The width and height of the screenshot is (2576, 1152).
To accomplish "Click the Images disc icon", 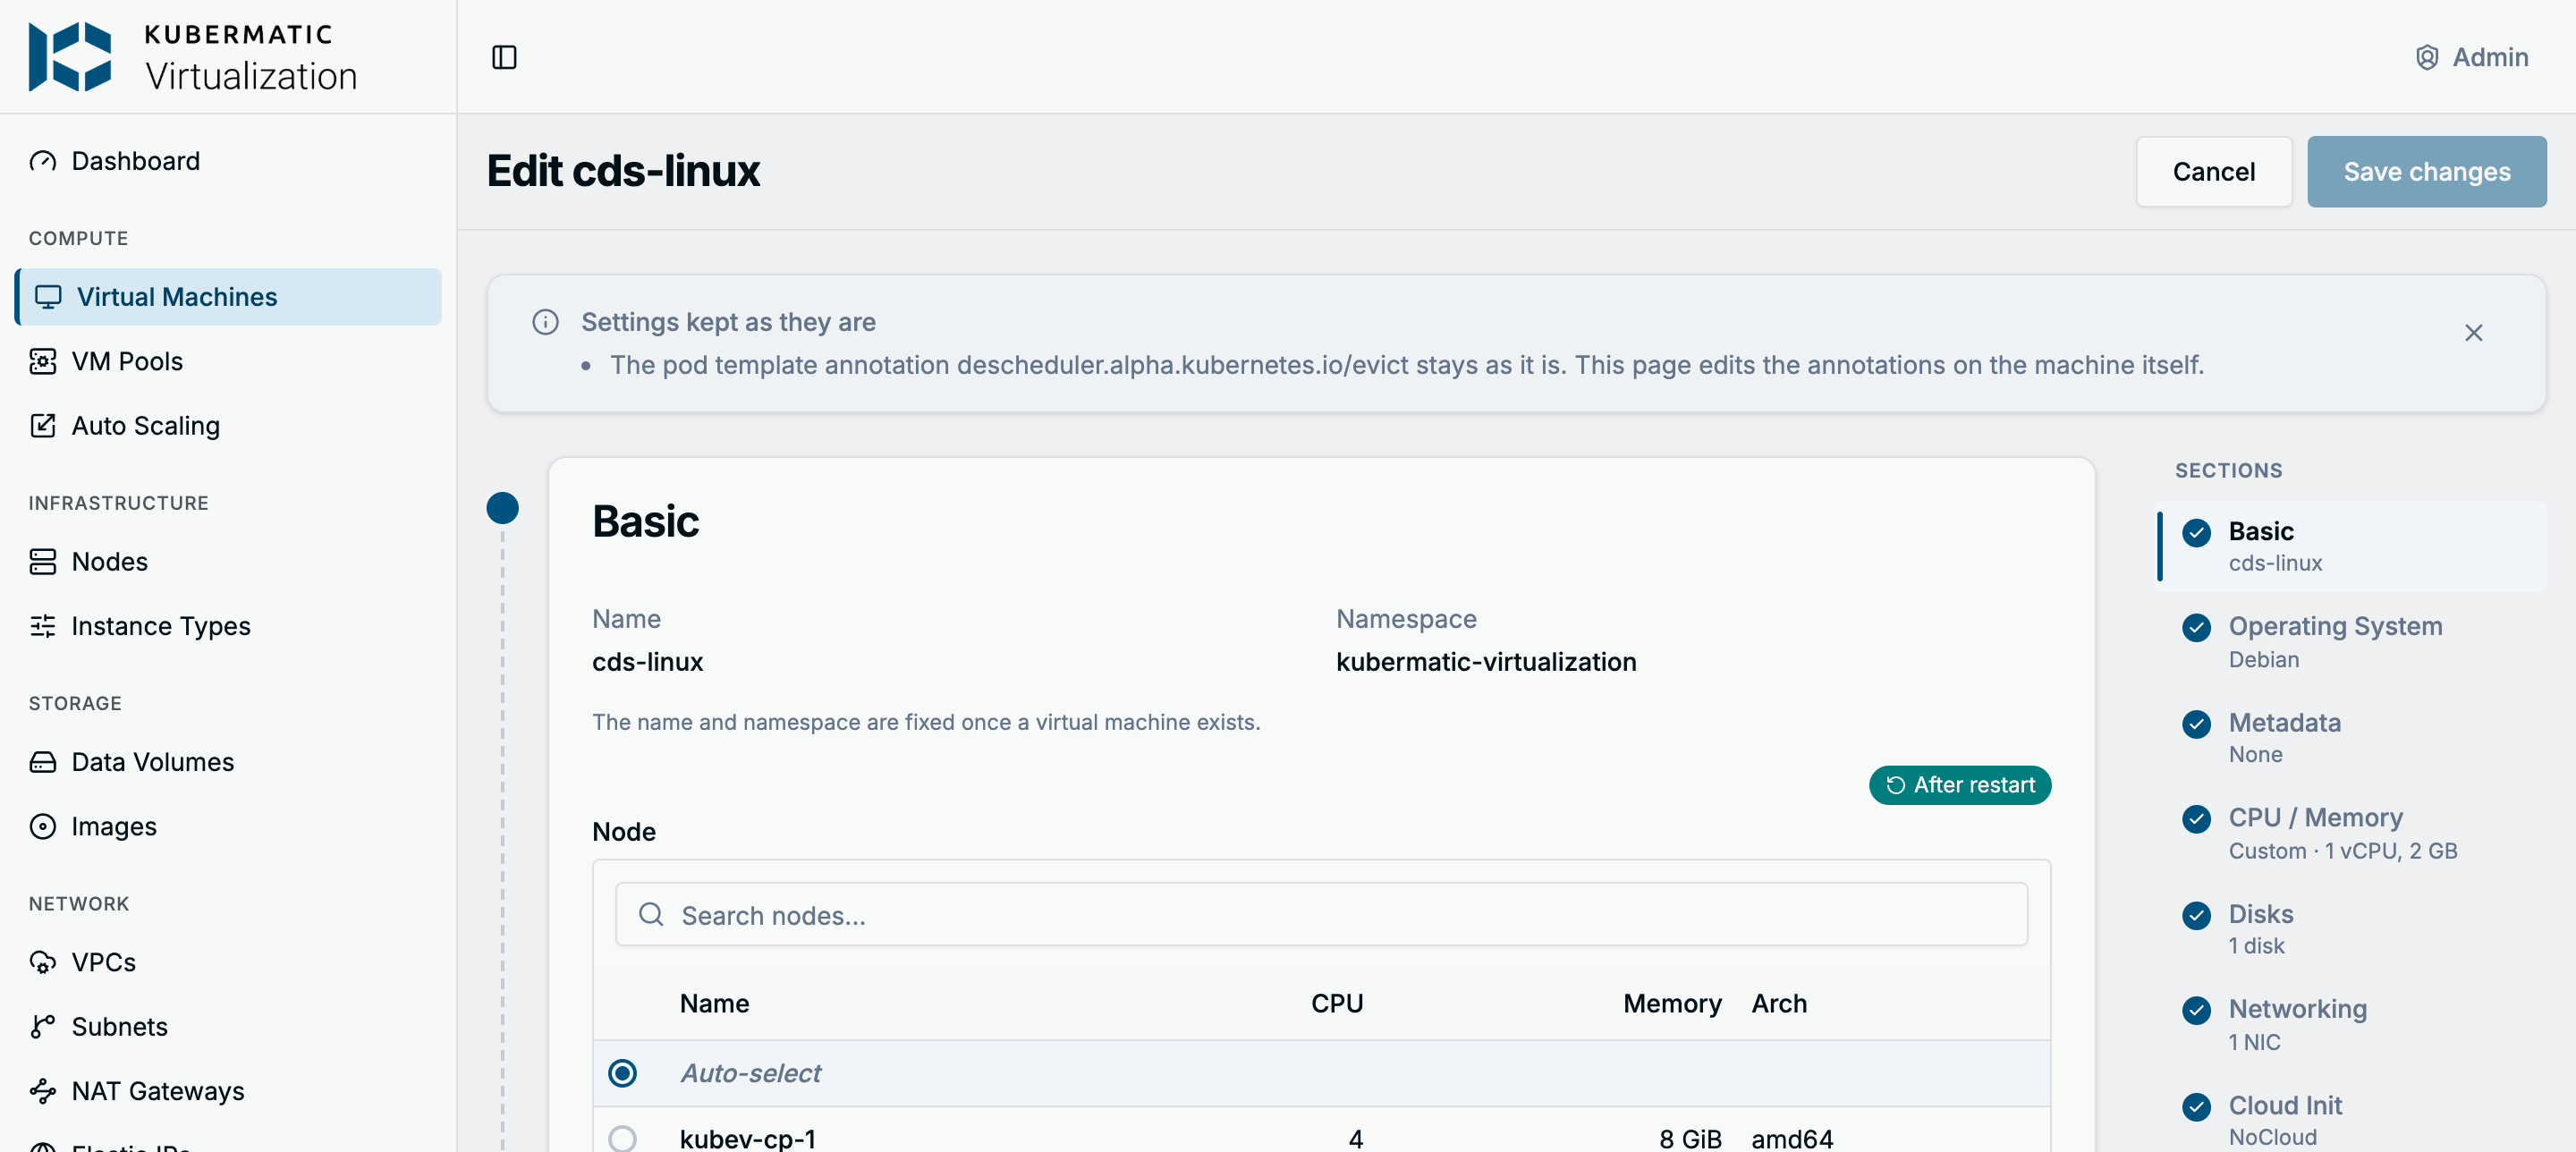I will point(43,827).
